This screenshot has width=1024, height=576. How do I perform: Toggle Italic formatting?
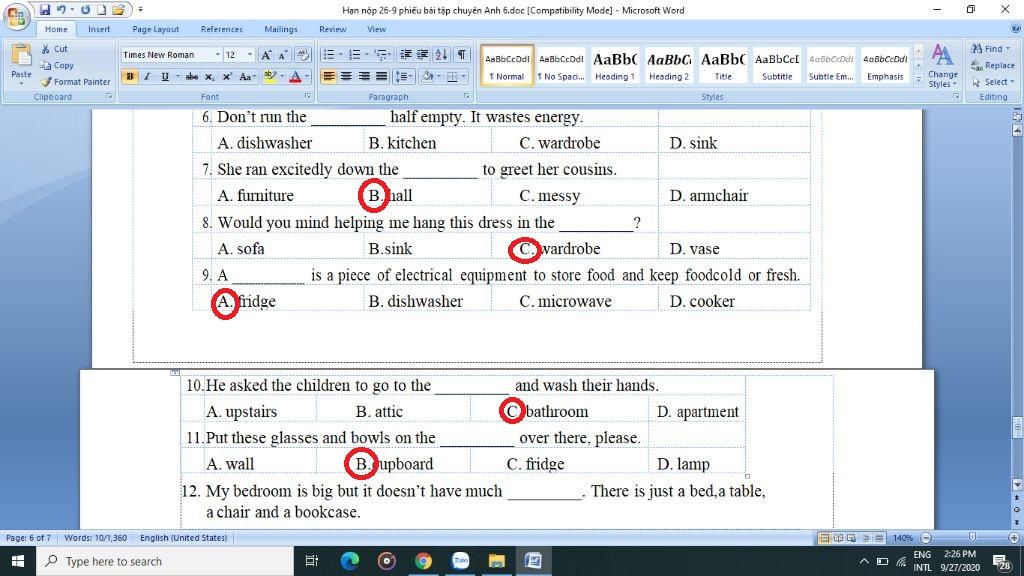point(148,76)
